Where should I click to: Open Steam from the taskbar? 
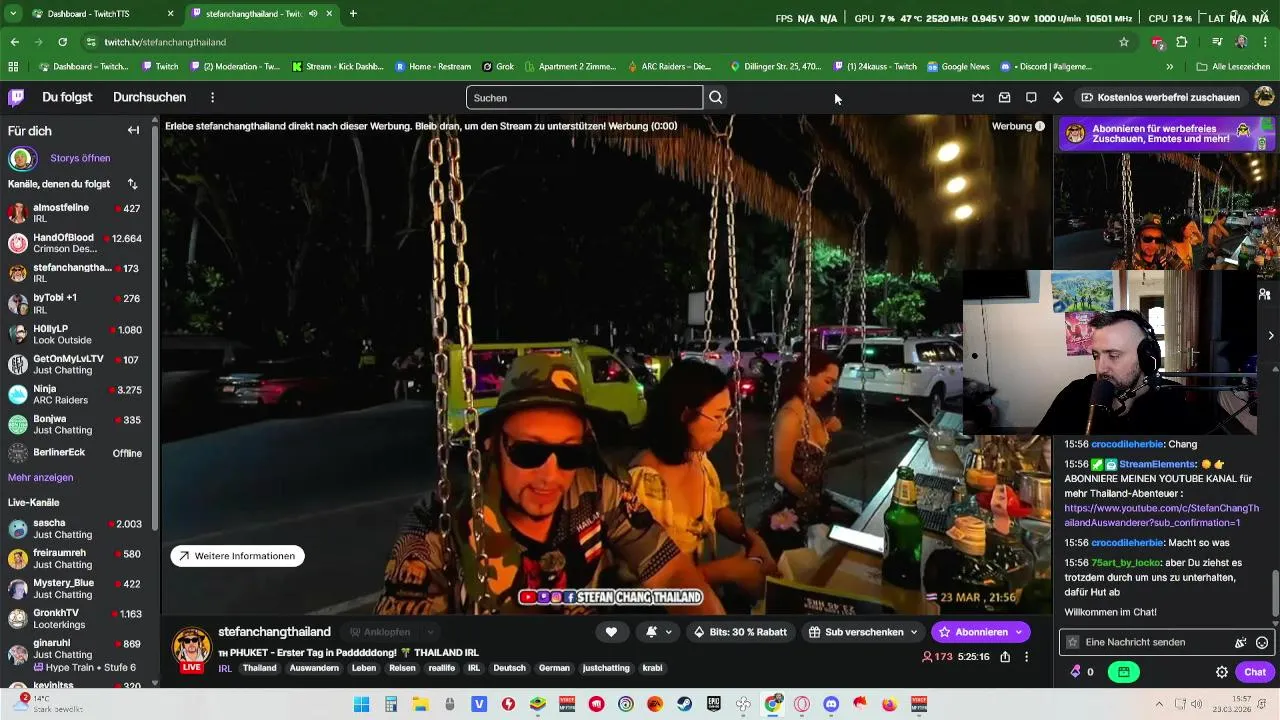point(684,704)
